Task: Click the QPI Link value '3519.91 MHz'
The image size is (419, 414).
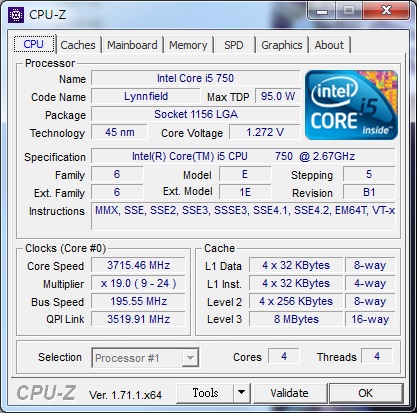Action: coord(138,319)
